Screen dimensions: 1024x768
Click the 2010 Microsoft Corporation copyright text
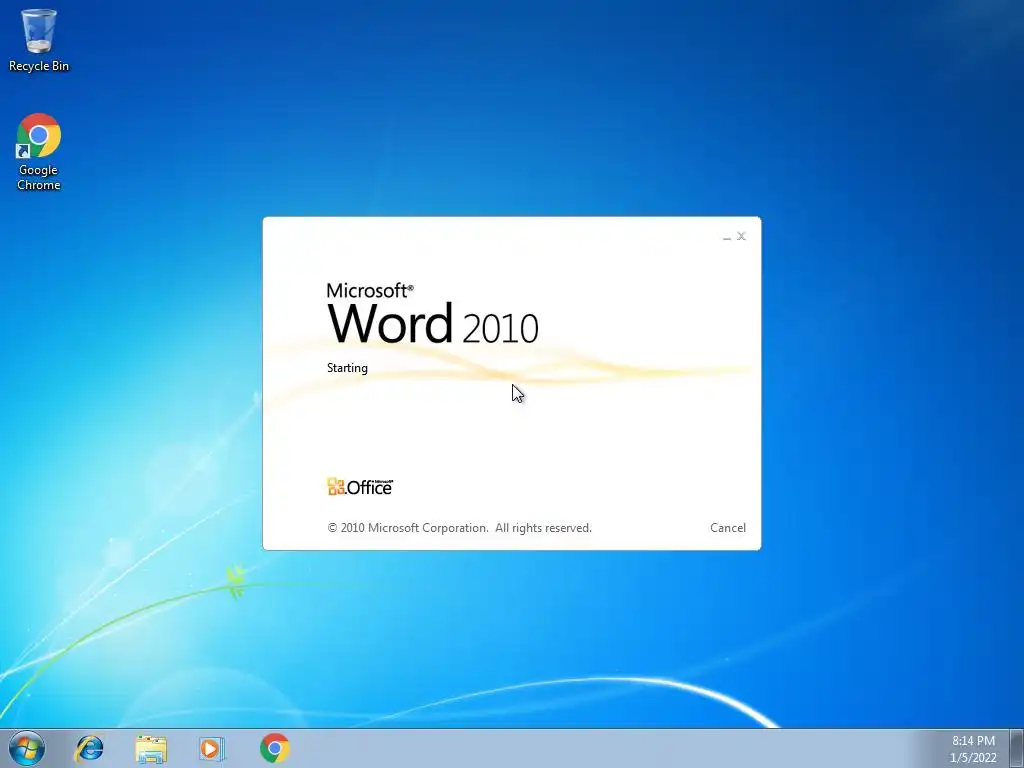point(459,528)
